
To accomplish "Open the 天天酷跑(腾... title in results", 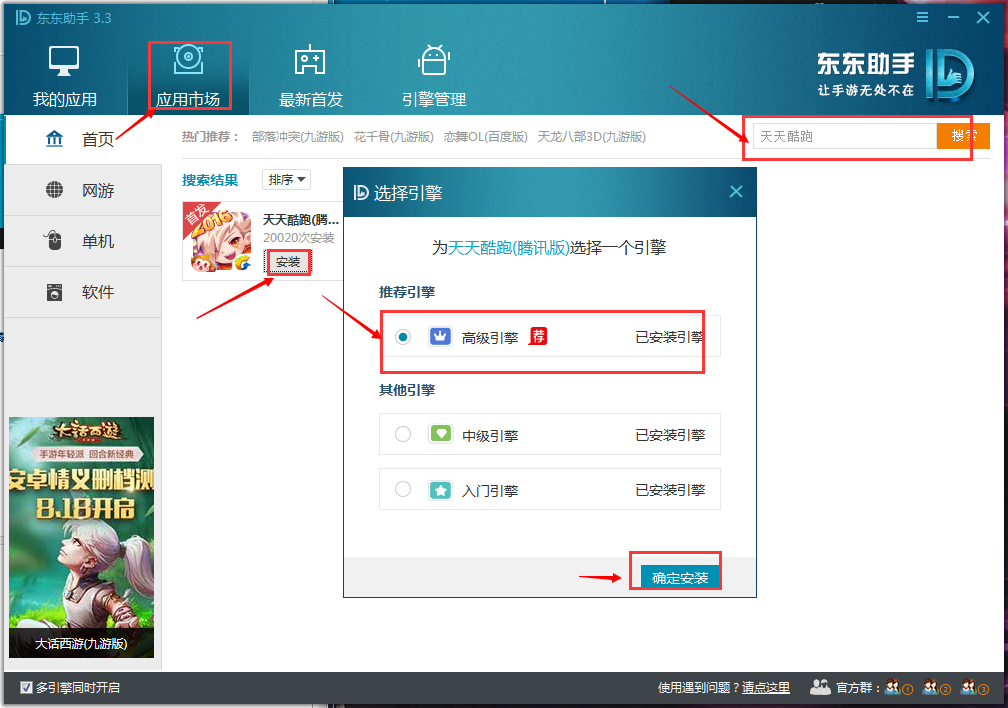I will [x=301, y=219].
